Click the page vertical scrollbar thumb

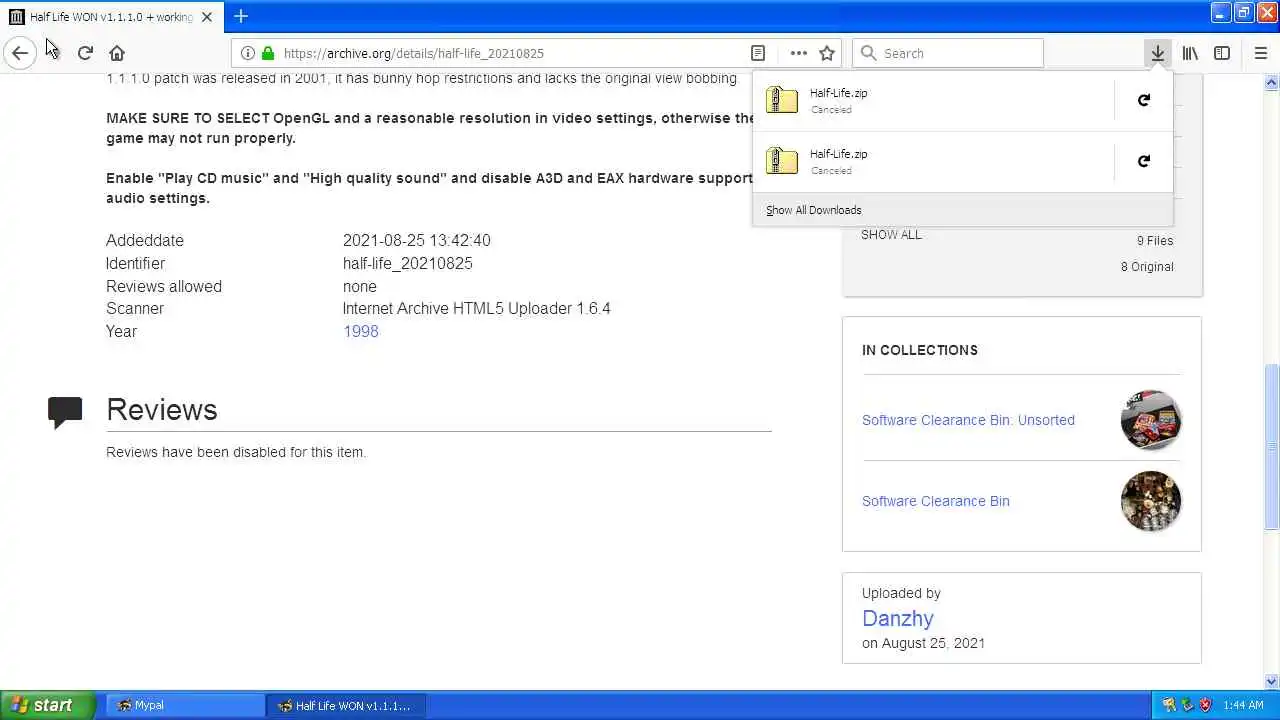point(1272,447)
